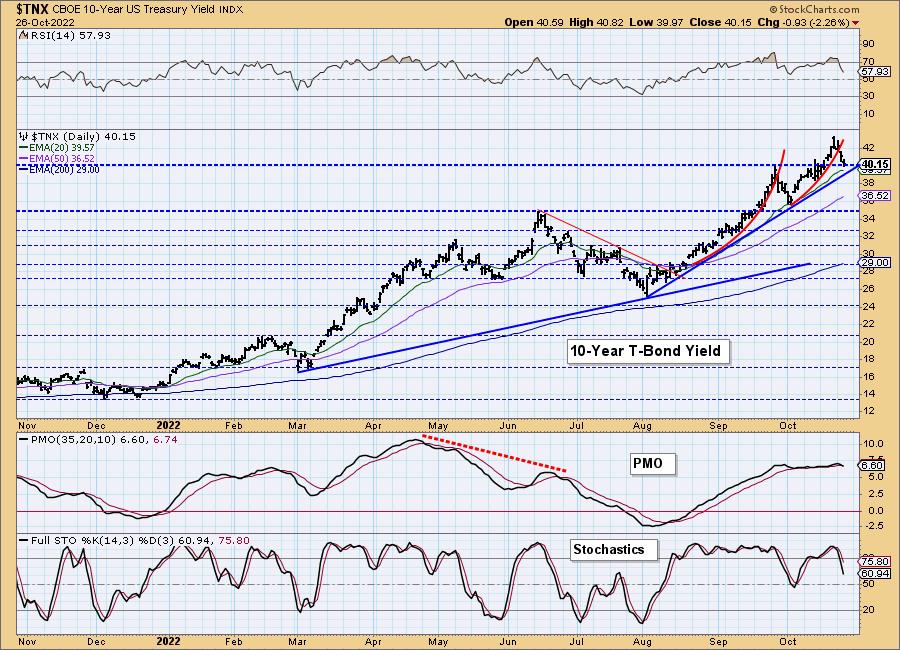Click the candlestick icon beside $TNX (Daily)
This screenshot has width=900, height=650.
coord(24,137)
